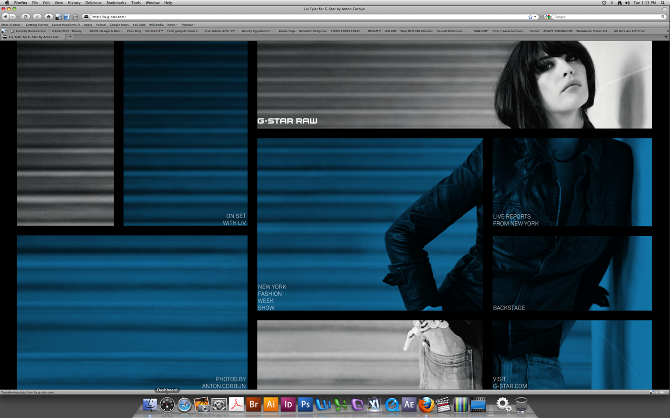Open Adobe Acrobat in the dock
The image size is (670, 418).
coord(236,404)
